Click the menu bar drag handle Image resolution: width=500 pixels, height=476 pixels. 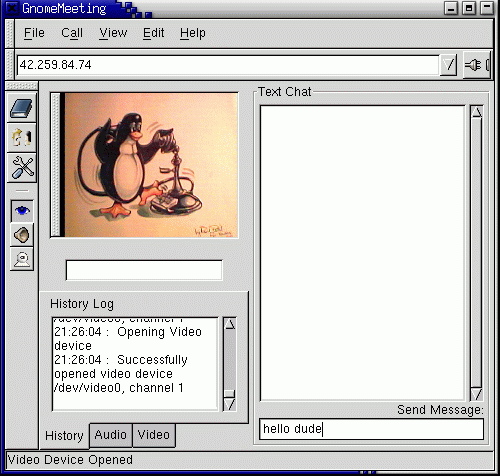[x=10, y=33]
